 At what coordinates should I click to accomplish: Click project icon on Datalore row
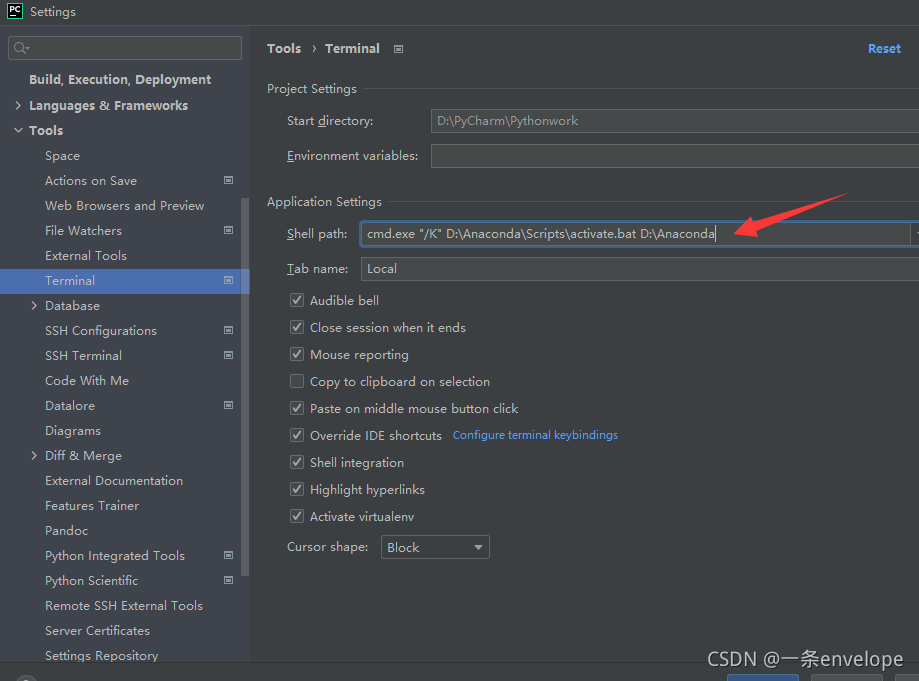point(229,405)
